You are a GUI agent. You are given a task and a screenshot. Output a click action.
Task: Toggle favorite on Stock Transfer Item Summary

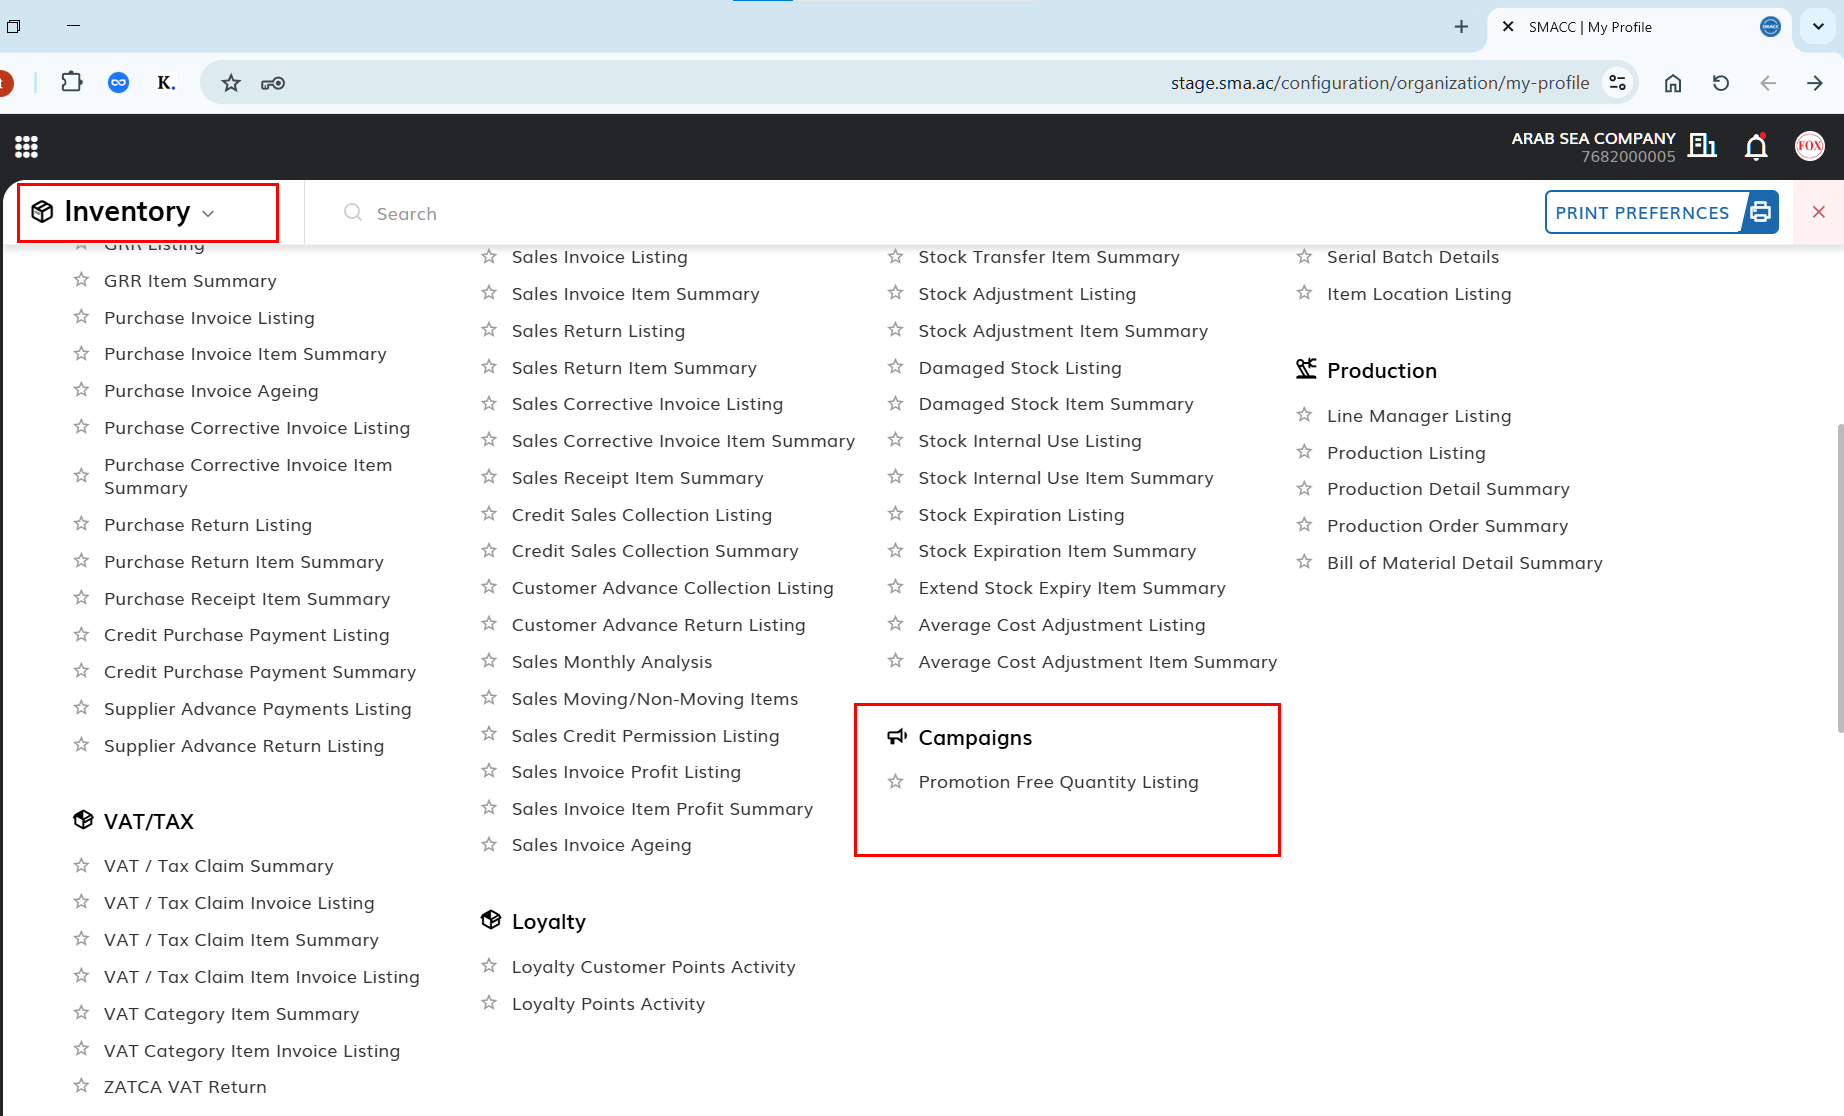pos(896,256)
